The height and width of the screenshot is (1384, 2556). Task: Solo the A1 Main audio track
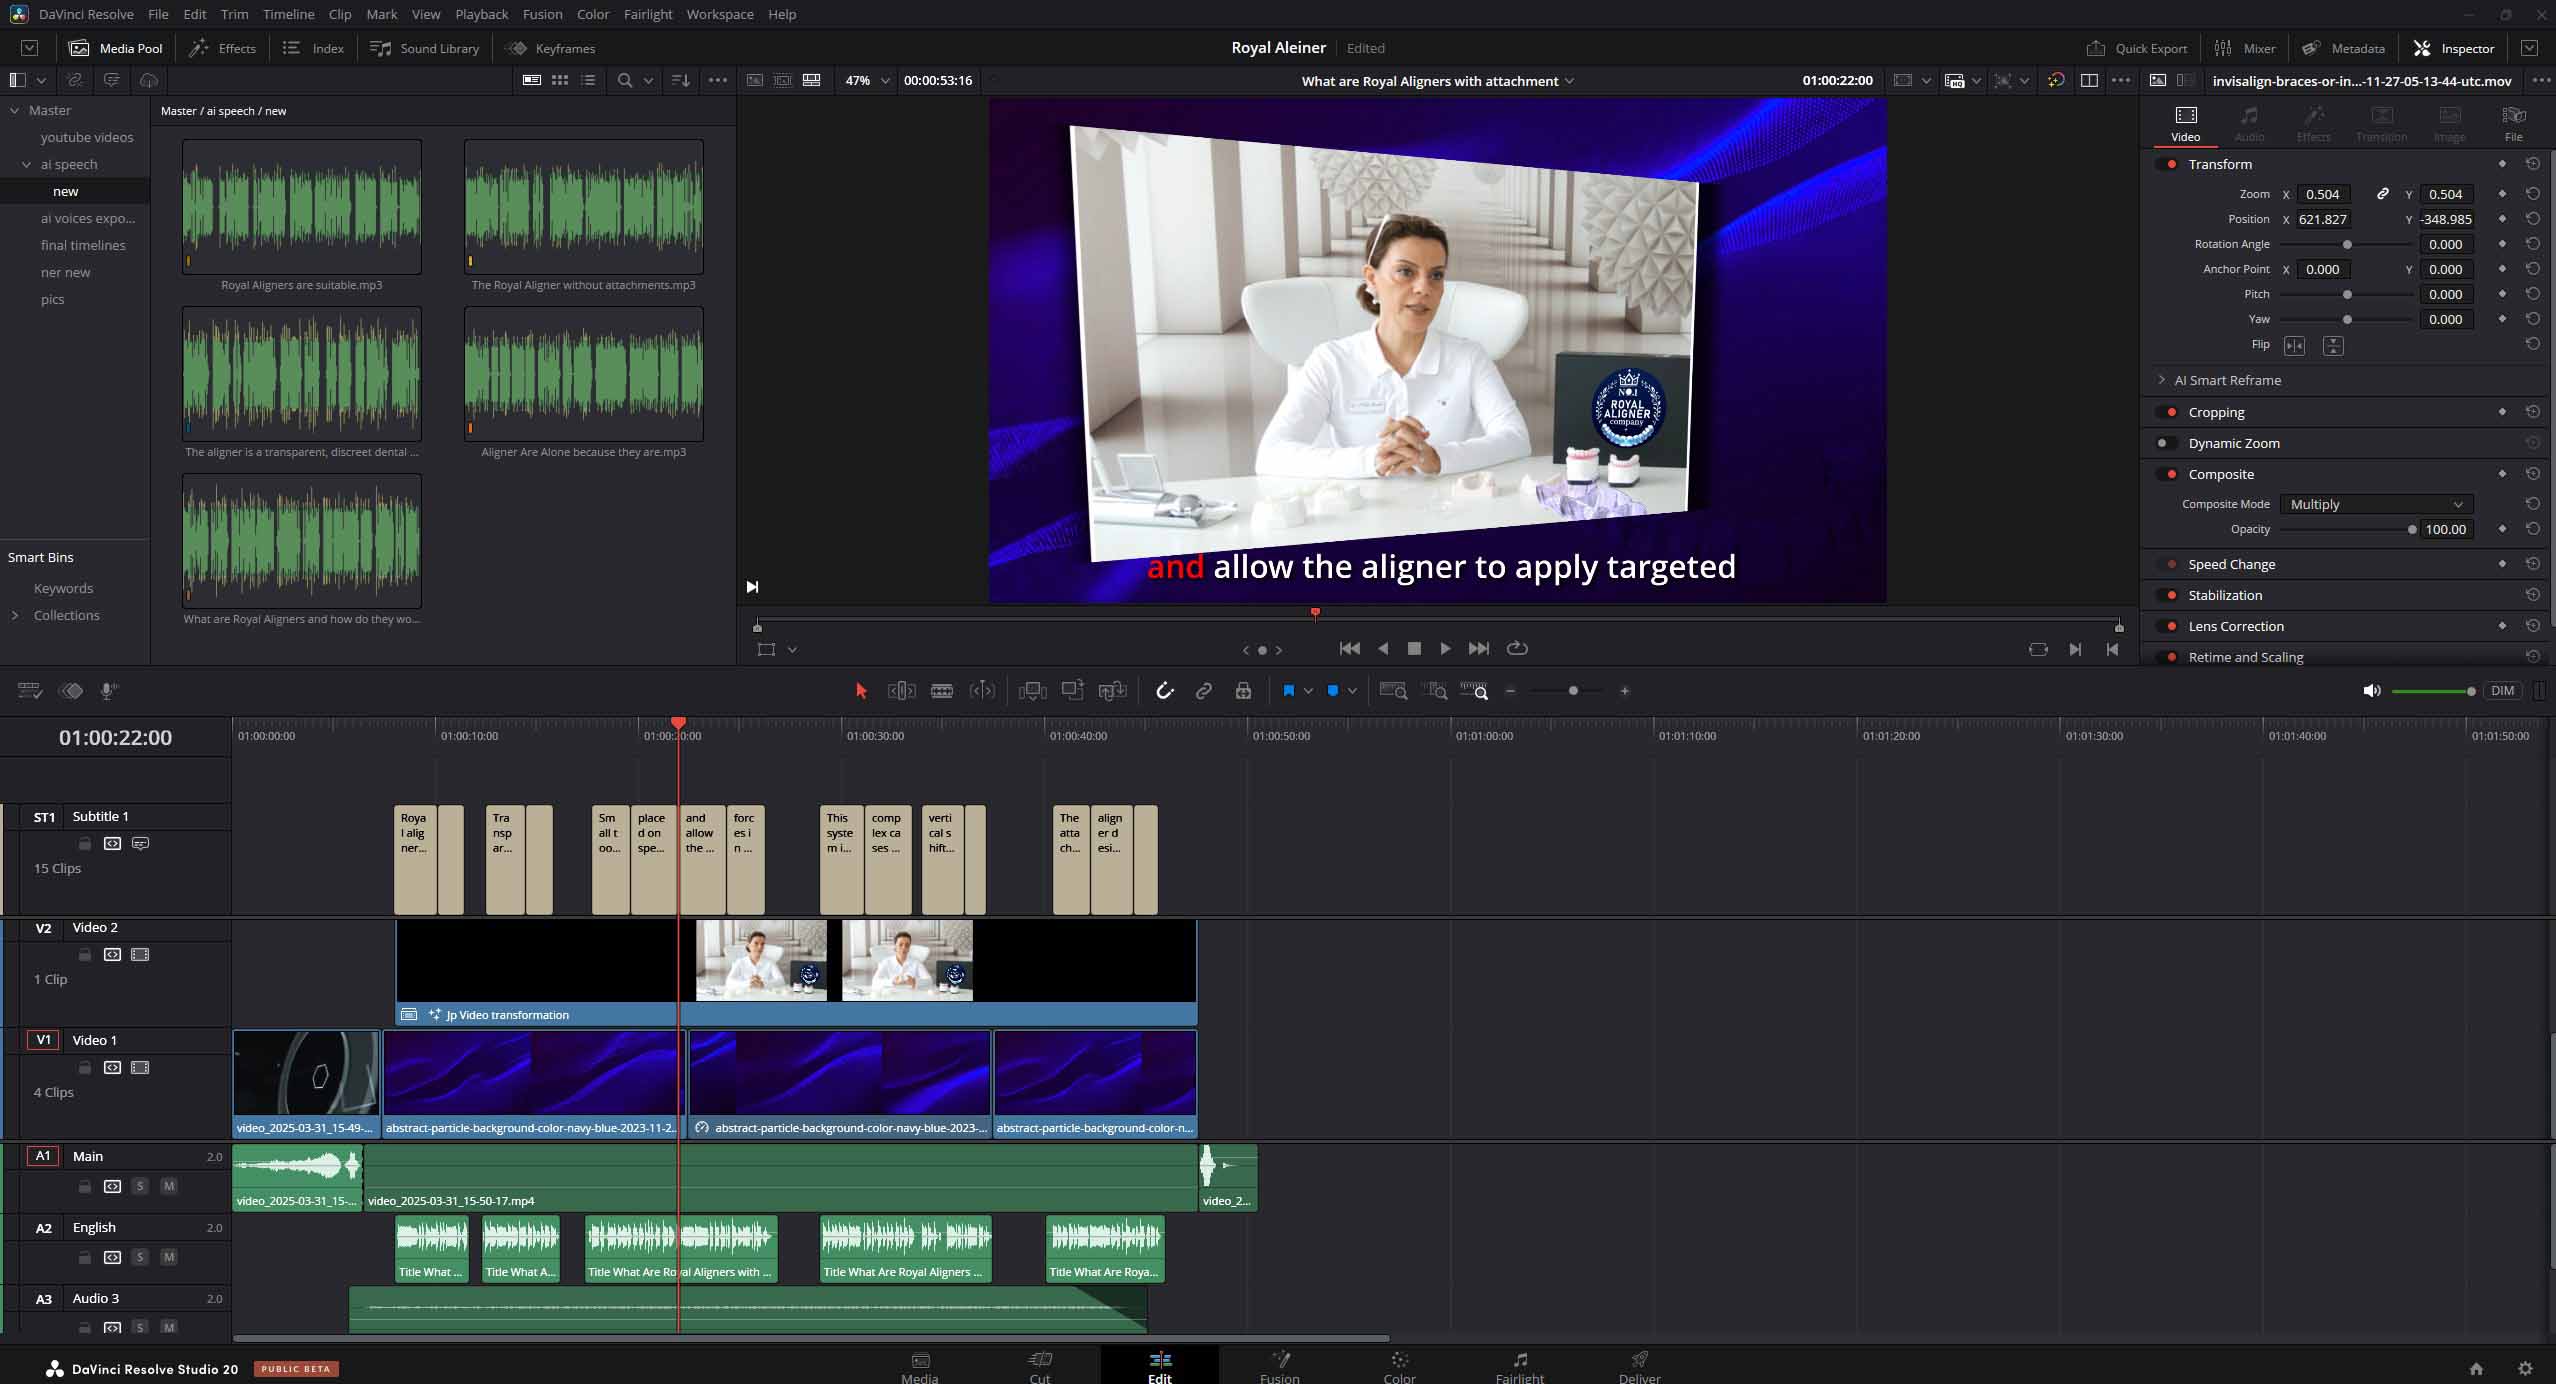[140, 1186]
